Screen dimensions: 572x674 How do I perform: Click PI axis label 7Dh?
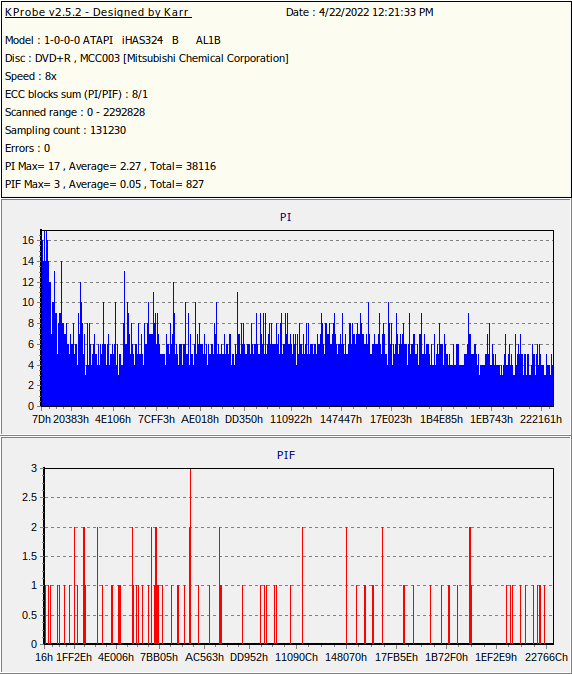41,419
